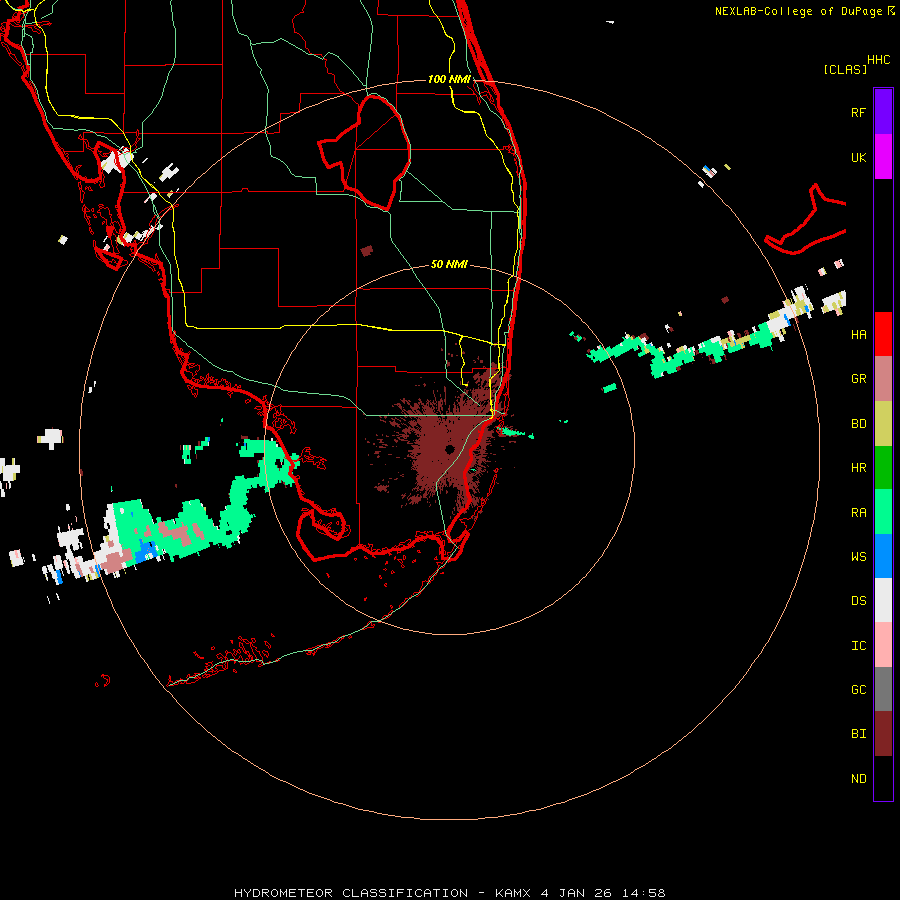Viewport: 900px width, 900px height.
Task: Select the GR pink-brown legend swatch
Action: pos(883,379)
